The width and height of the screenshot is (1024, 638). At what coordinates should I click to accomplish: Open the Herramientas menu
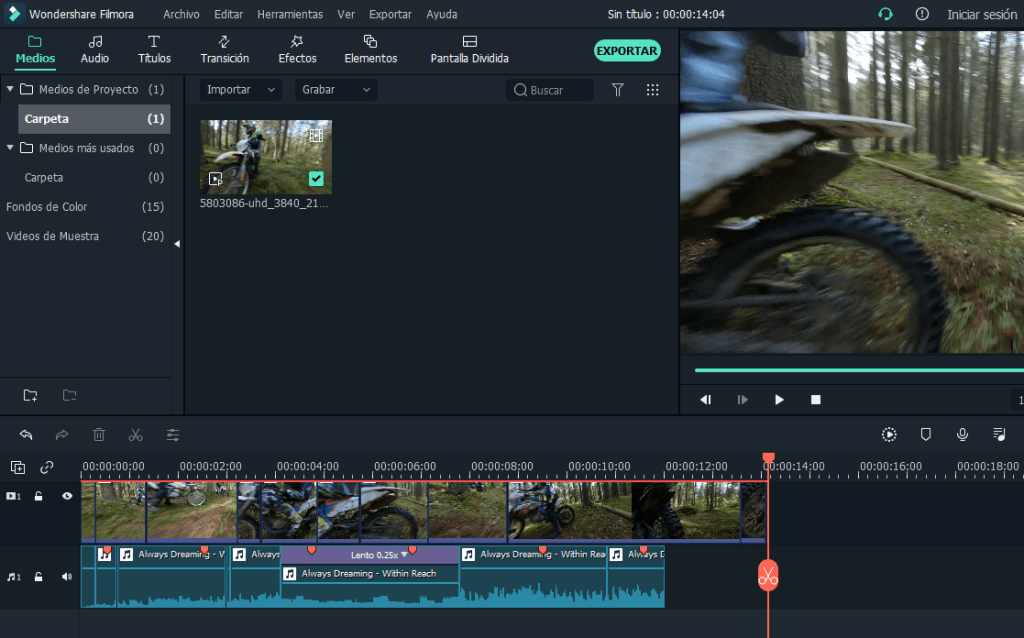289,15
